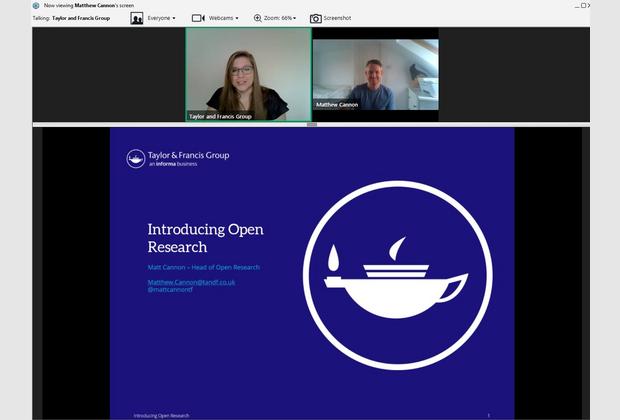This screenshot has width=620, height=420.
Task: Open the Webcams dropdown menu
Action: [x=223, y=18]
